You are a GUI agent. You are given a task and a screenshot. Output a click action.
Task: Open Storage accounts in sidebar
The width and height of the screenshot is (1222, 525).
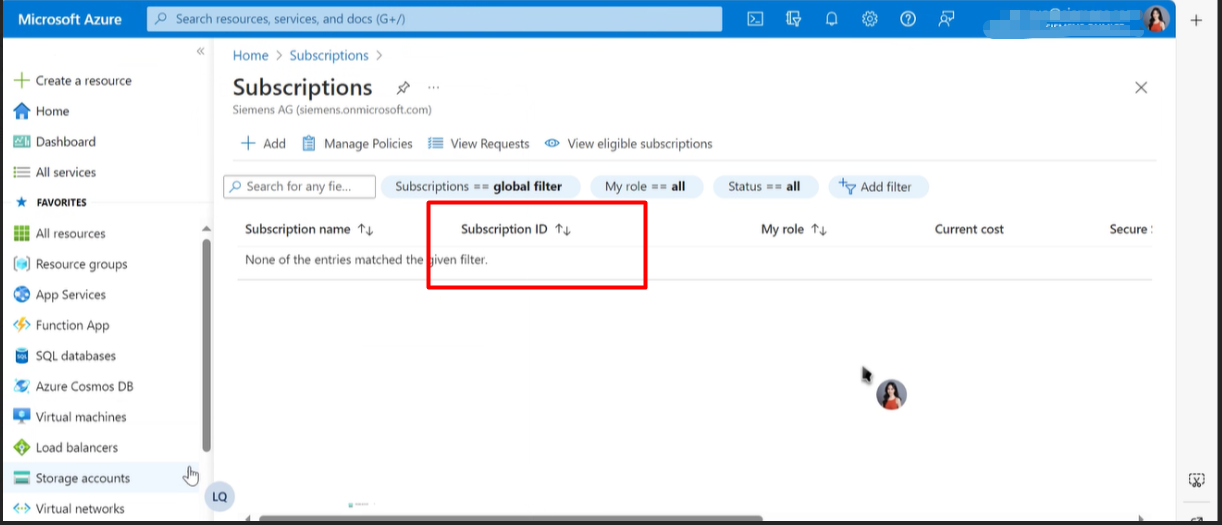pyautogui.click(x=71, y=478)
